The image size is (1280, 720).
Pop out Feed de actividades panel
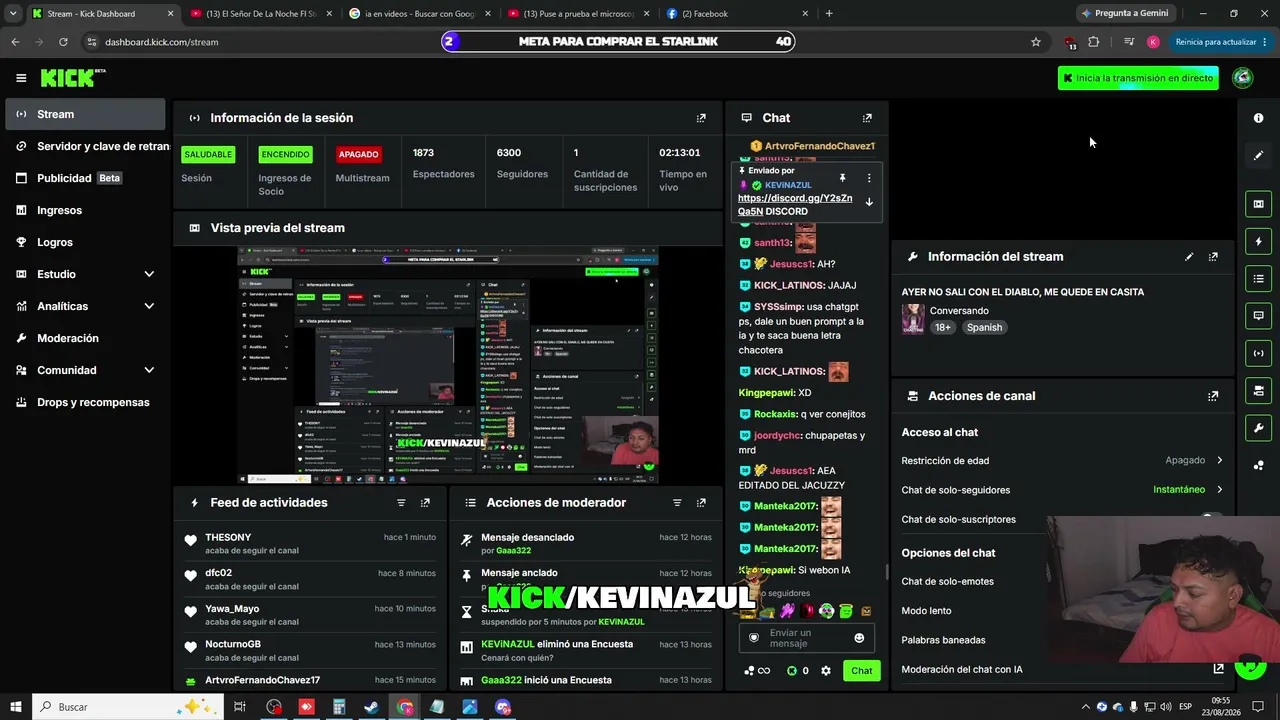(x=425, y=503)
